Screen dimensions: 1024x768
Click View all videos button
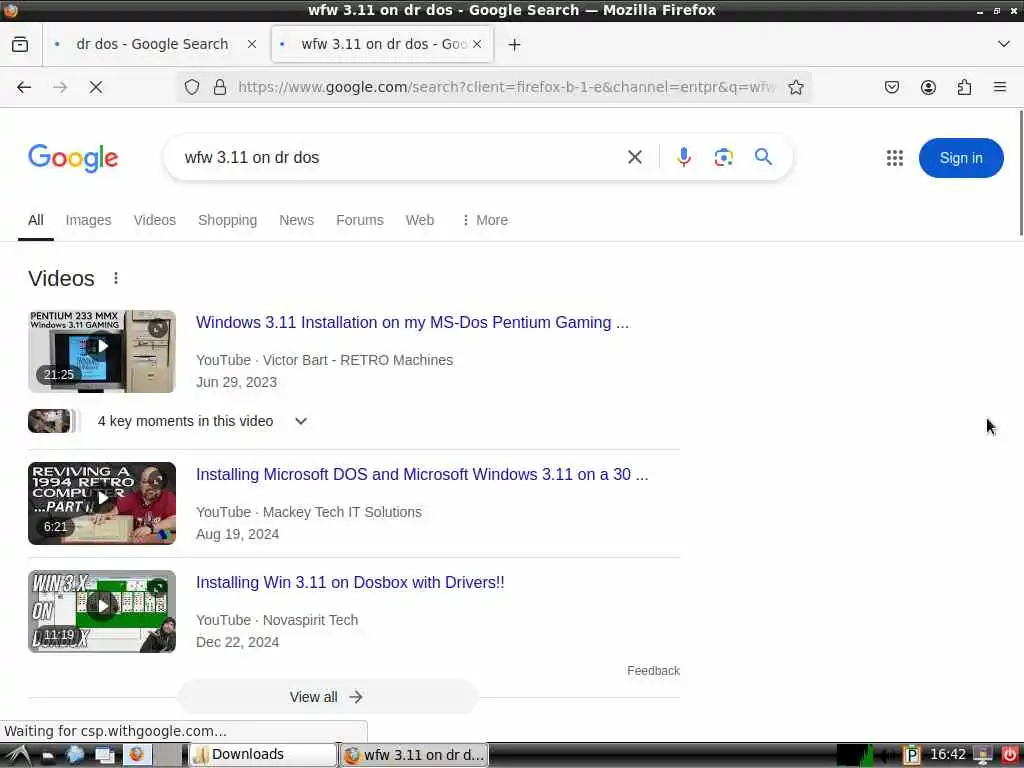(327, 697)
